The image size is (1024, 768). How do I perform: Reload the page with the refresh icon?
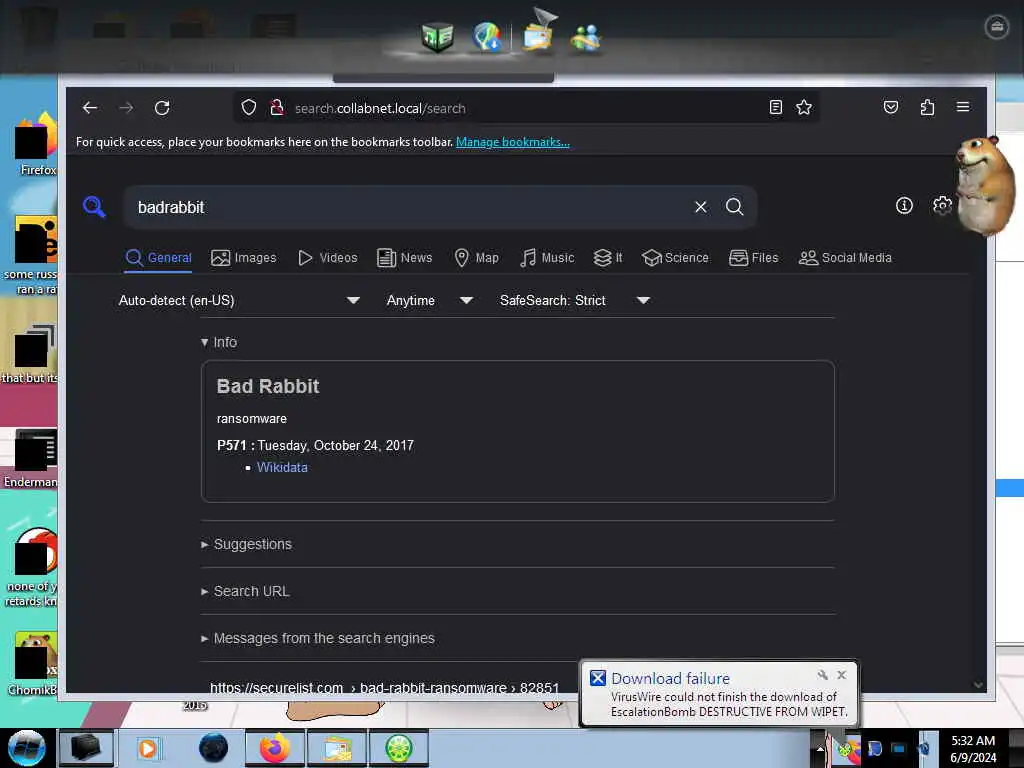point(162,108)
